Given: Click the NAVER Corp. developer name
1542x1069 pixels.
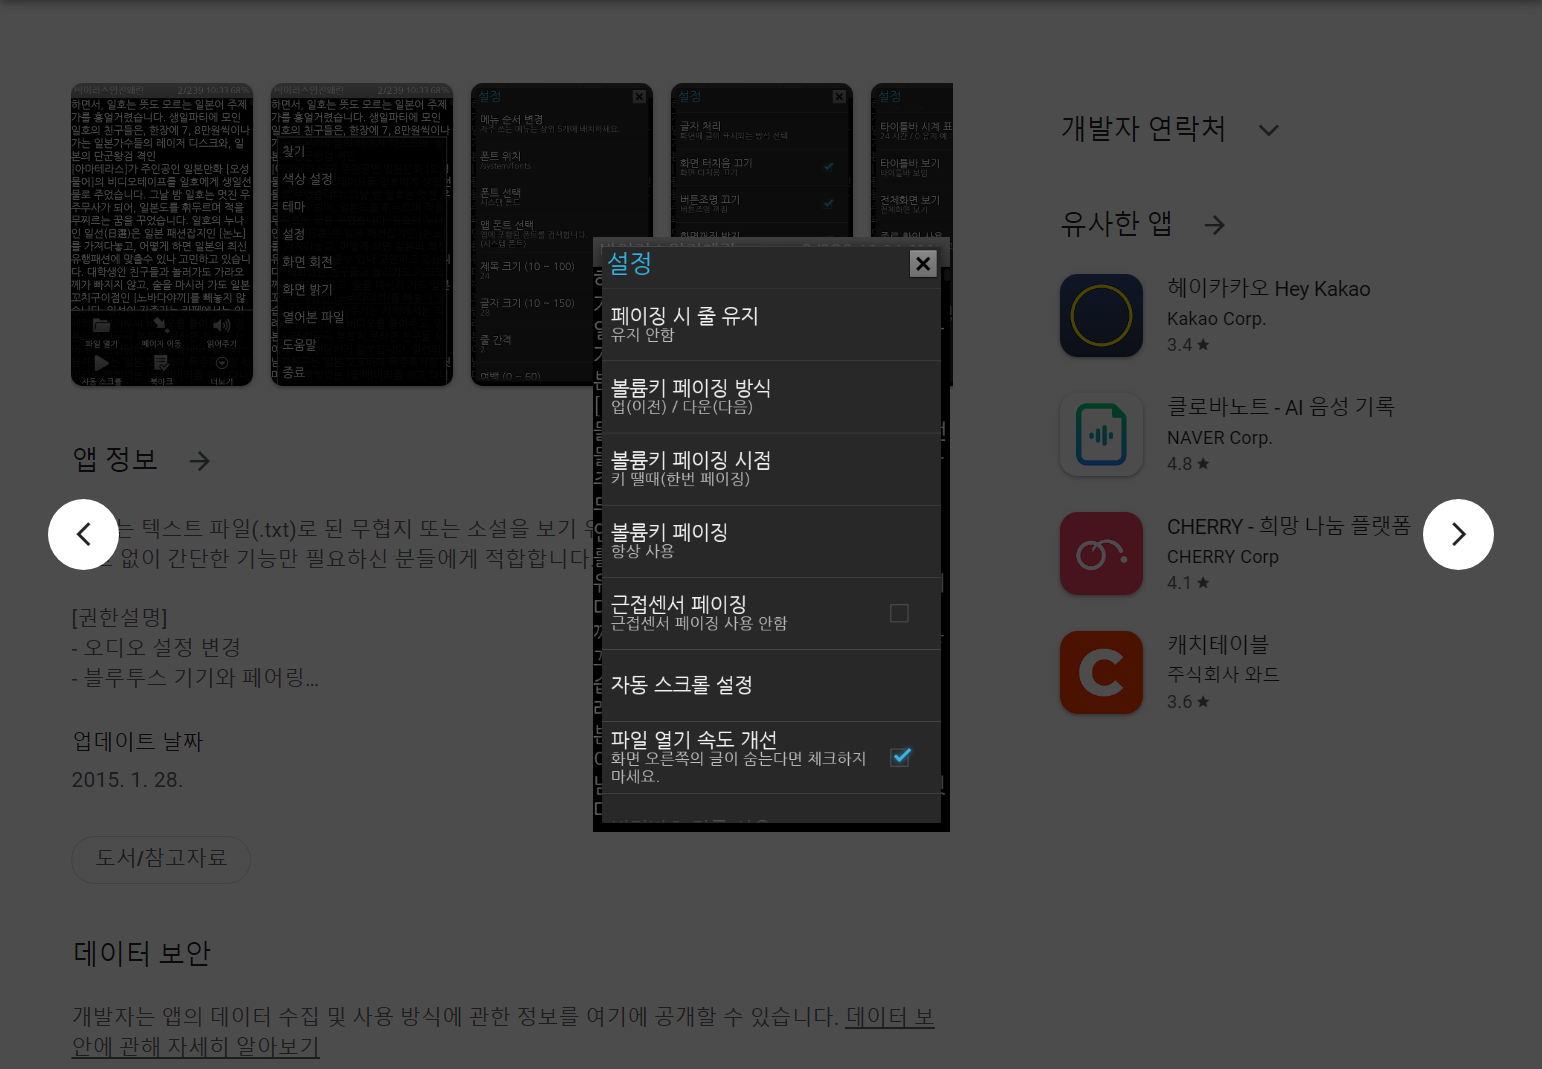Looking at the screenshot, I should (1219, 438).
